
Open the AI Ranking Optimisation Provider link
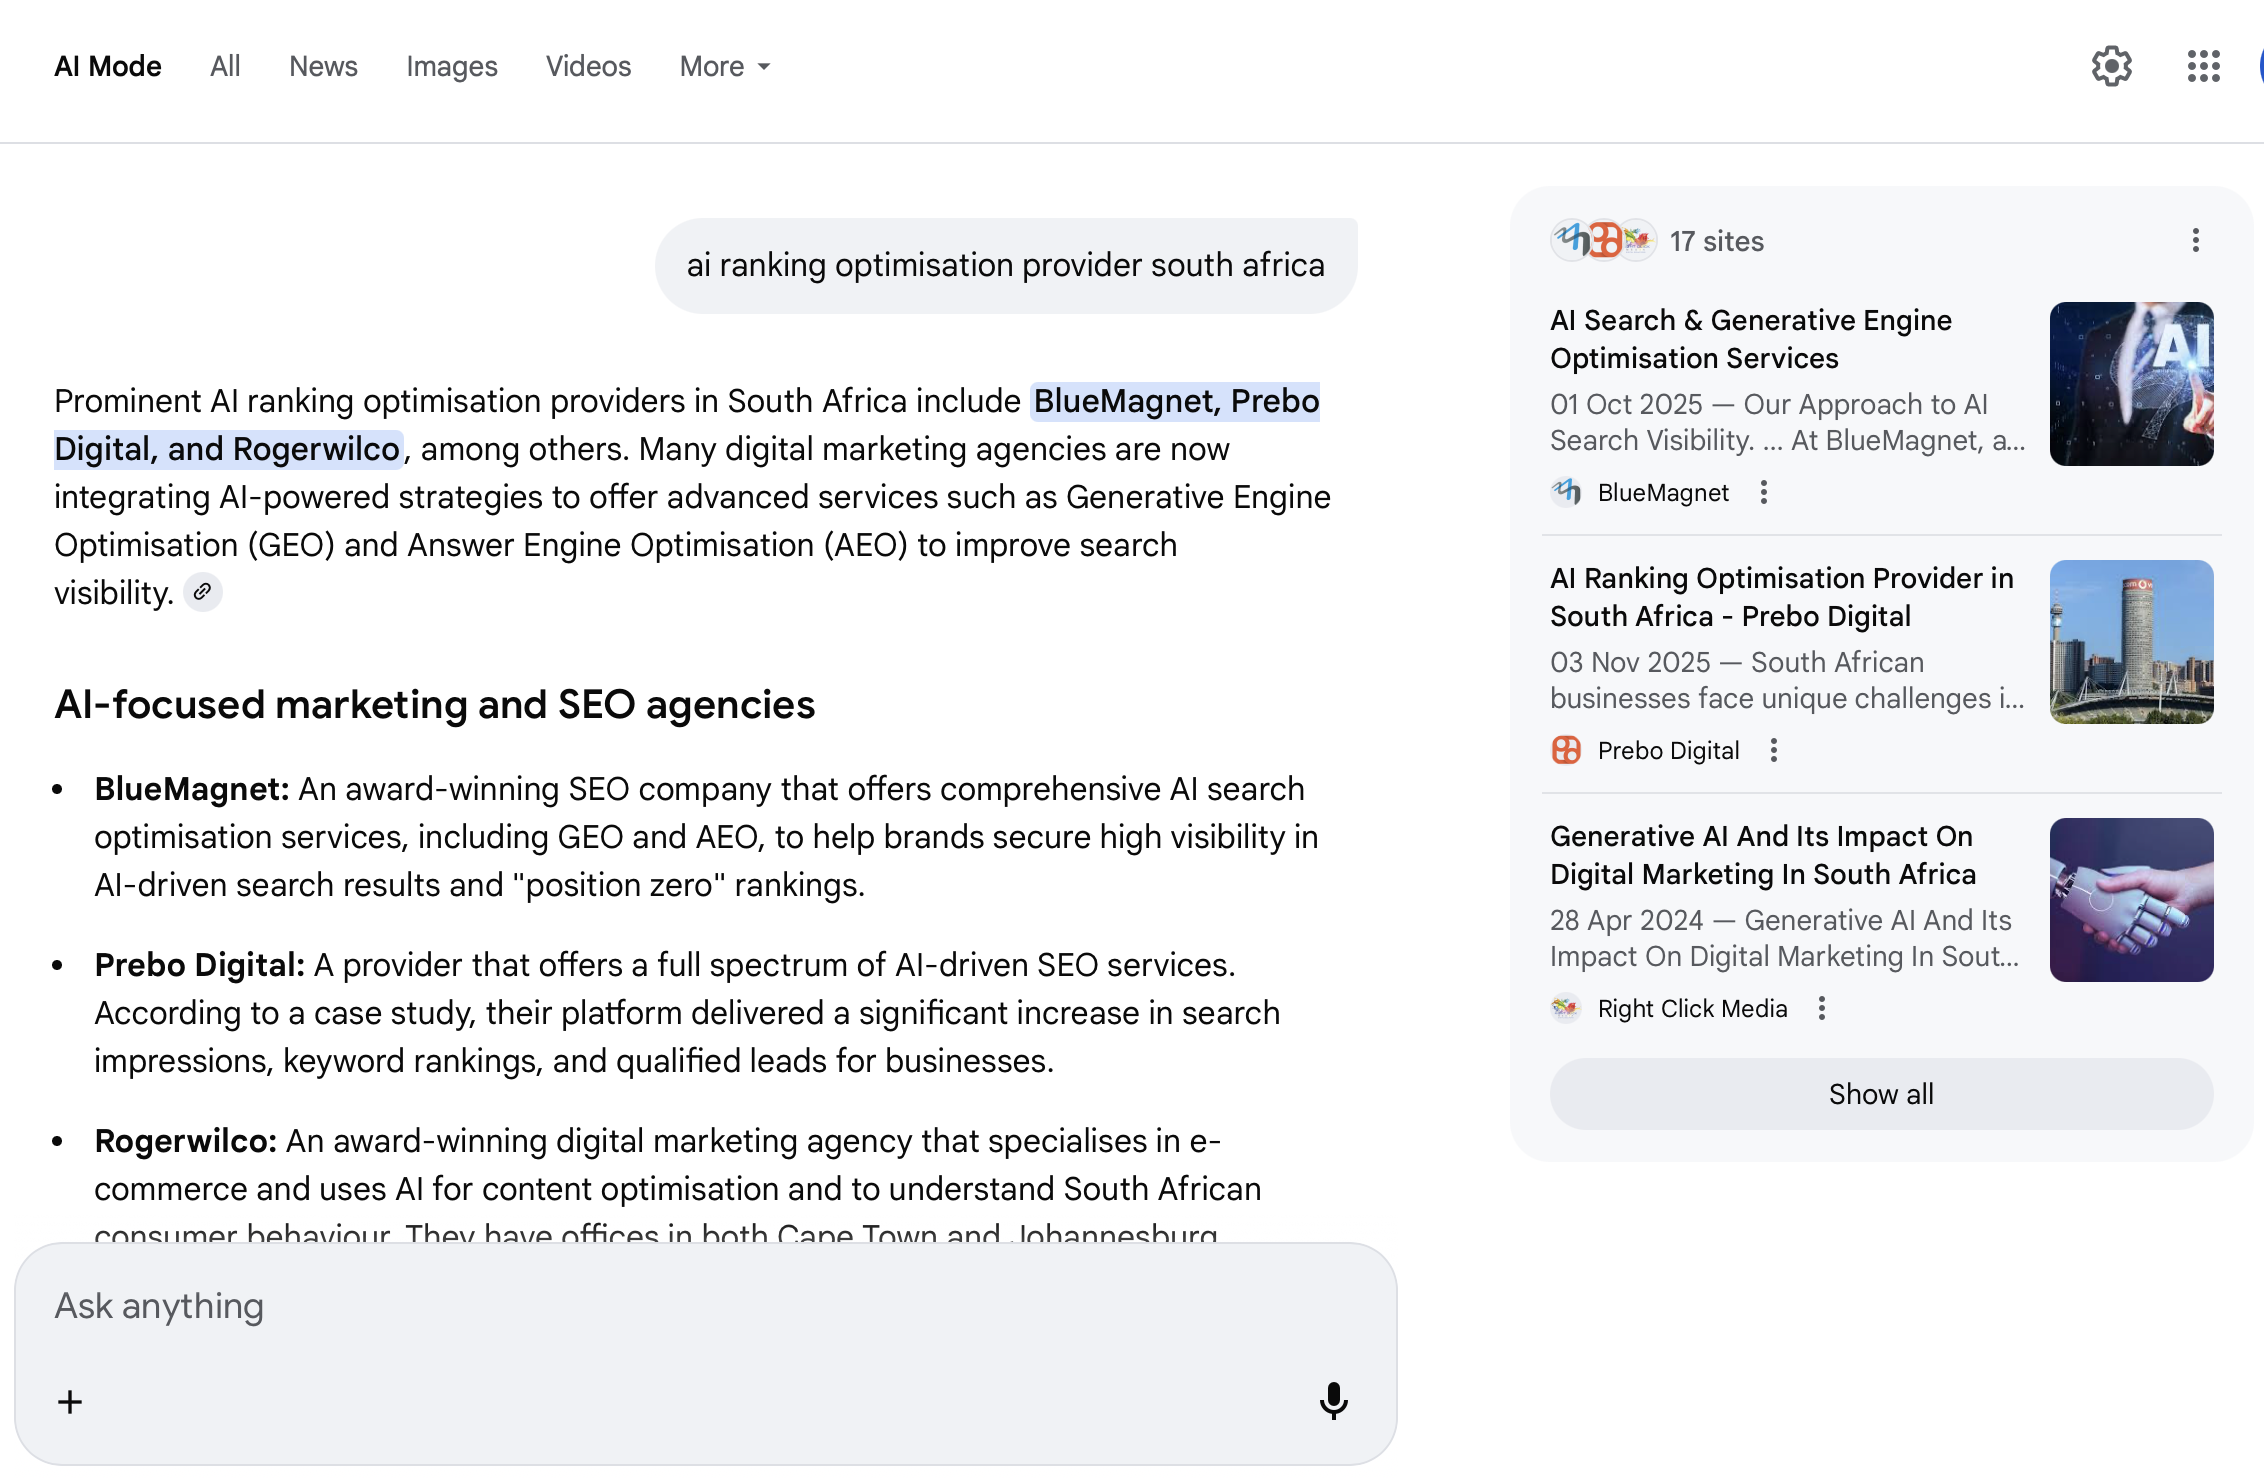[1781, 597]
